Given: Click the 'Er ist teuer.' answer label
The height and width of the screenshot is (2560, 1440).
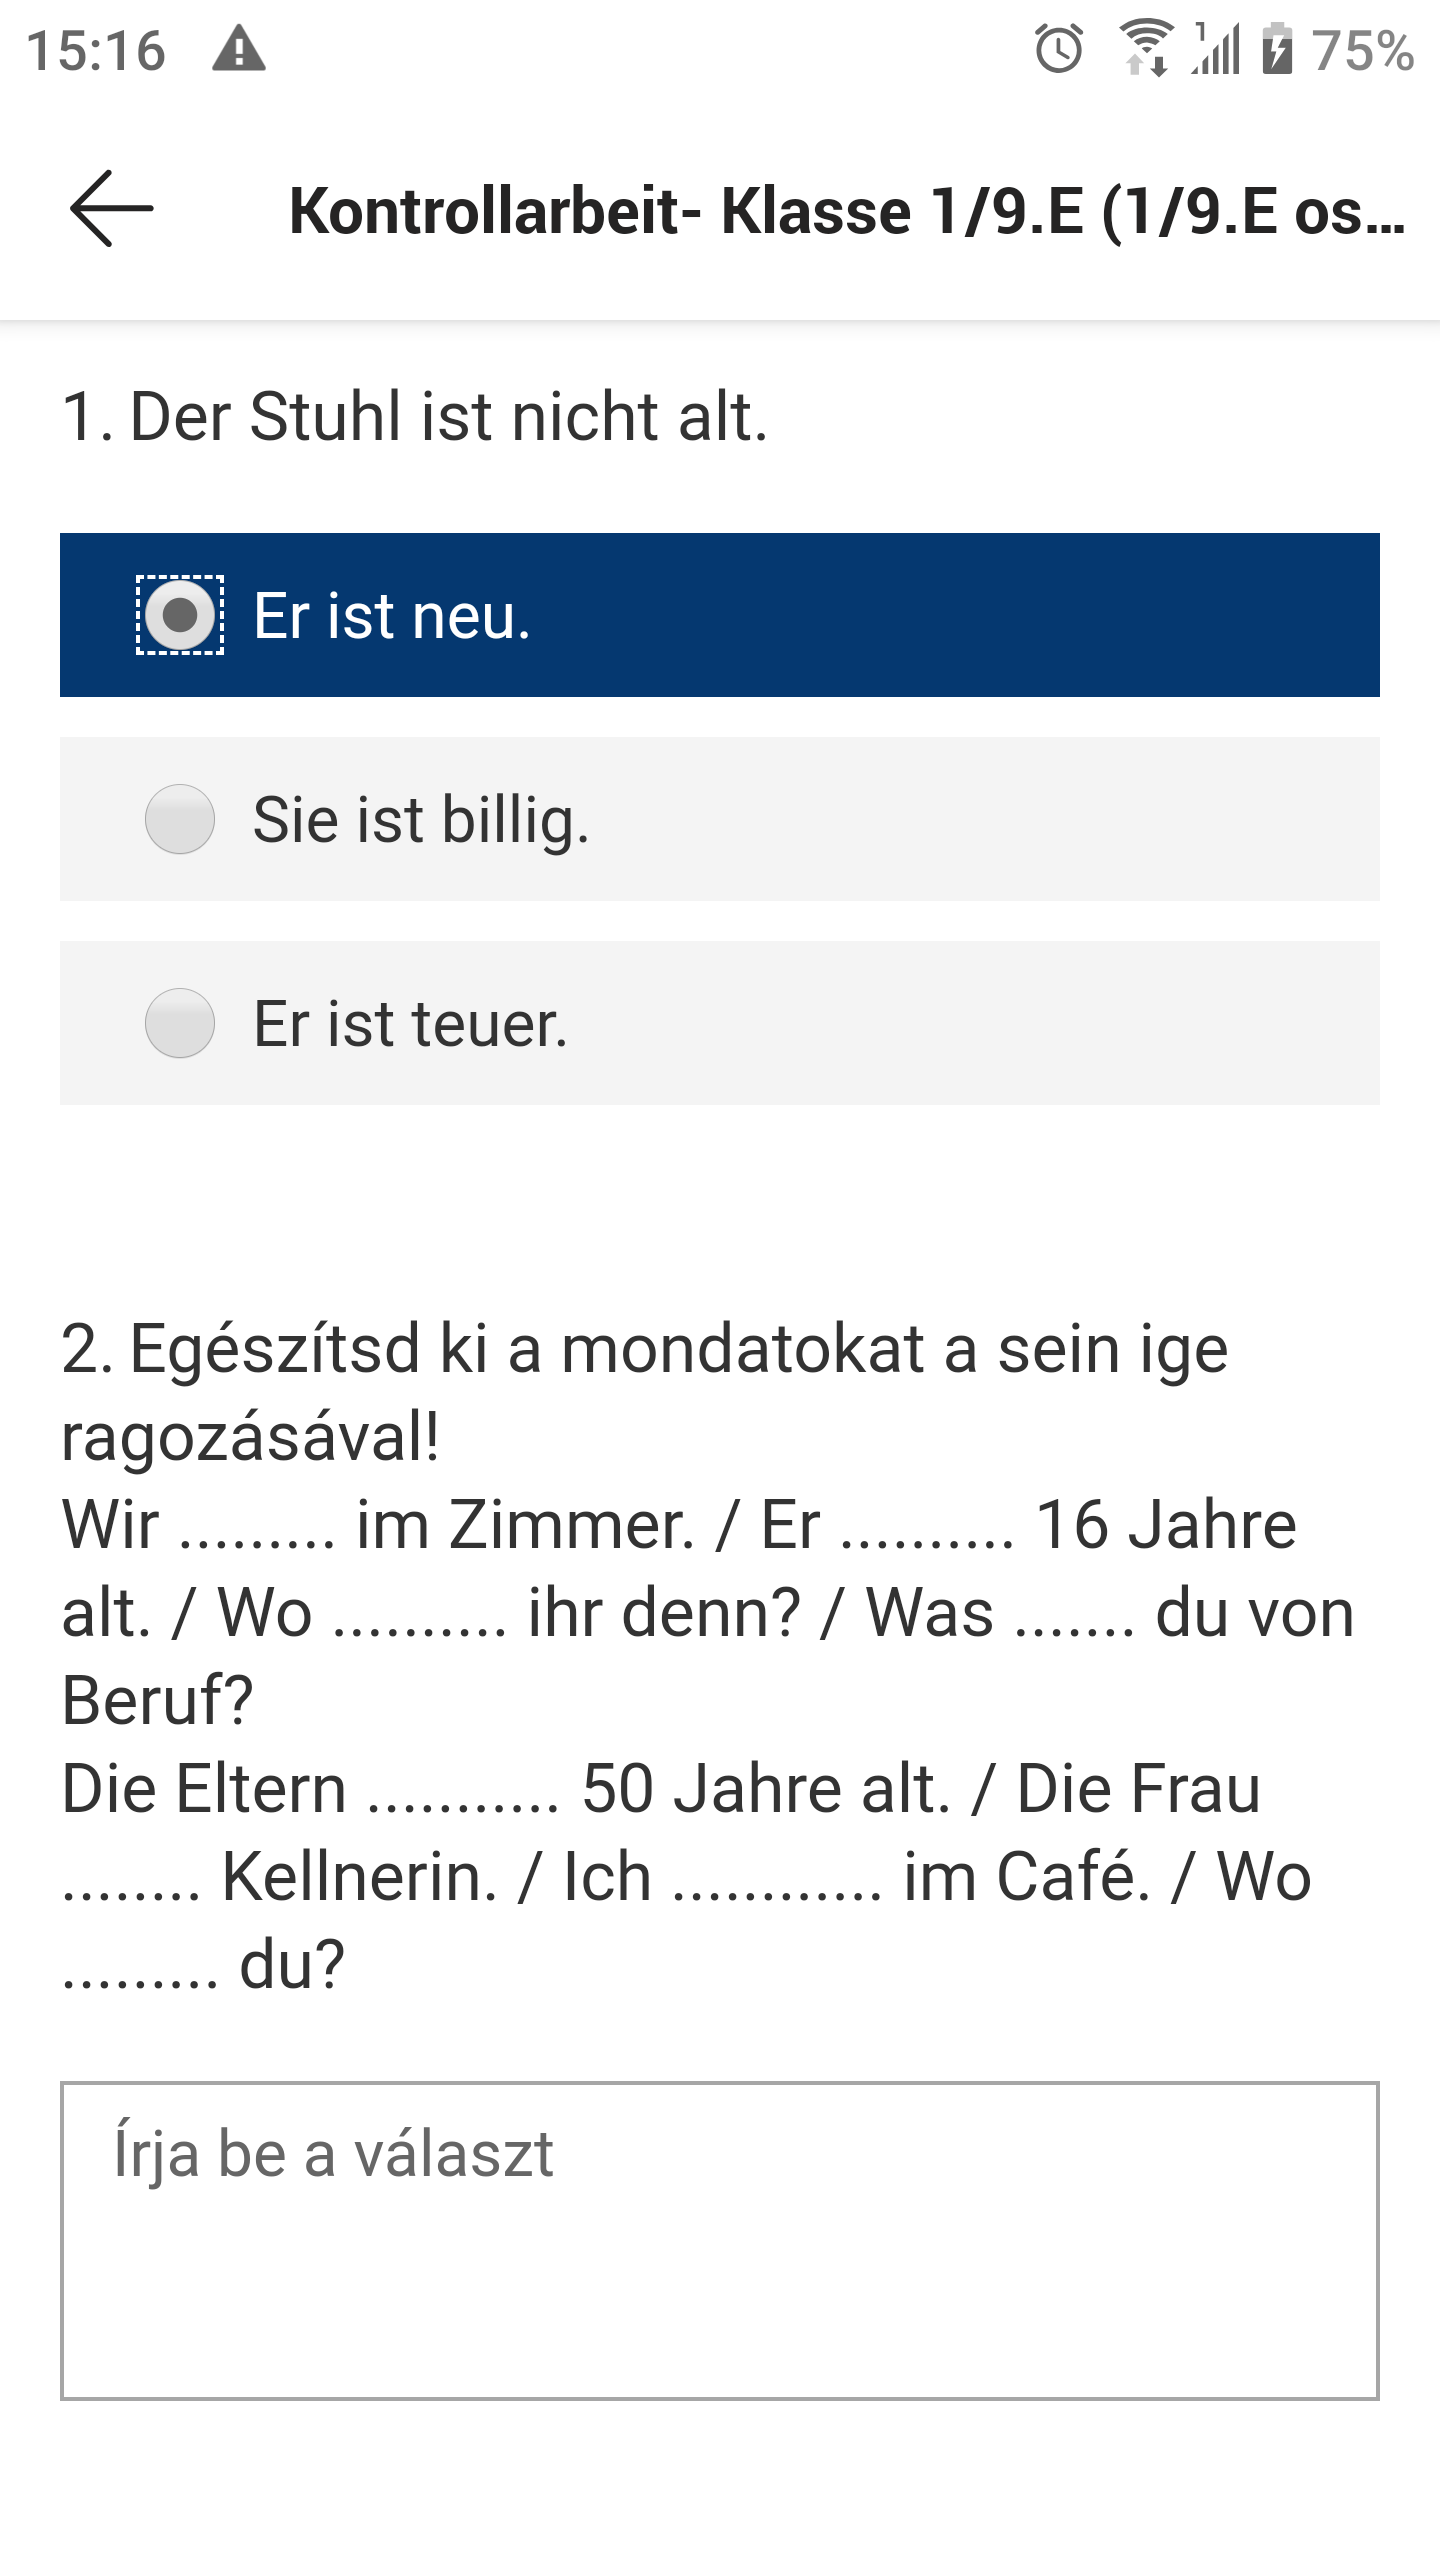Looking at the screenshot, I should 410,1024.
